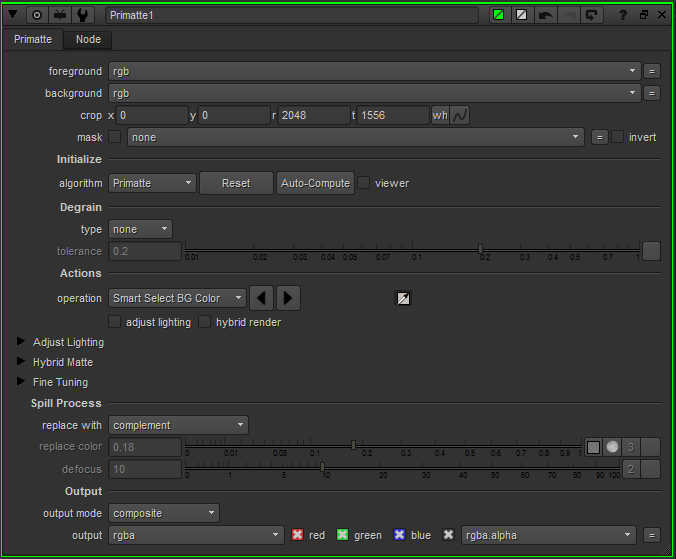Open the Smart Select BG Color operation dropdown
This screenshot has width=676, height=559.
click(177, 298)
